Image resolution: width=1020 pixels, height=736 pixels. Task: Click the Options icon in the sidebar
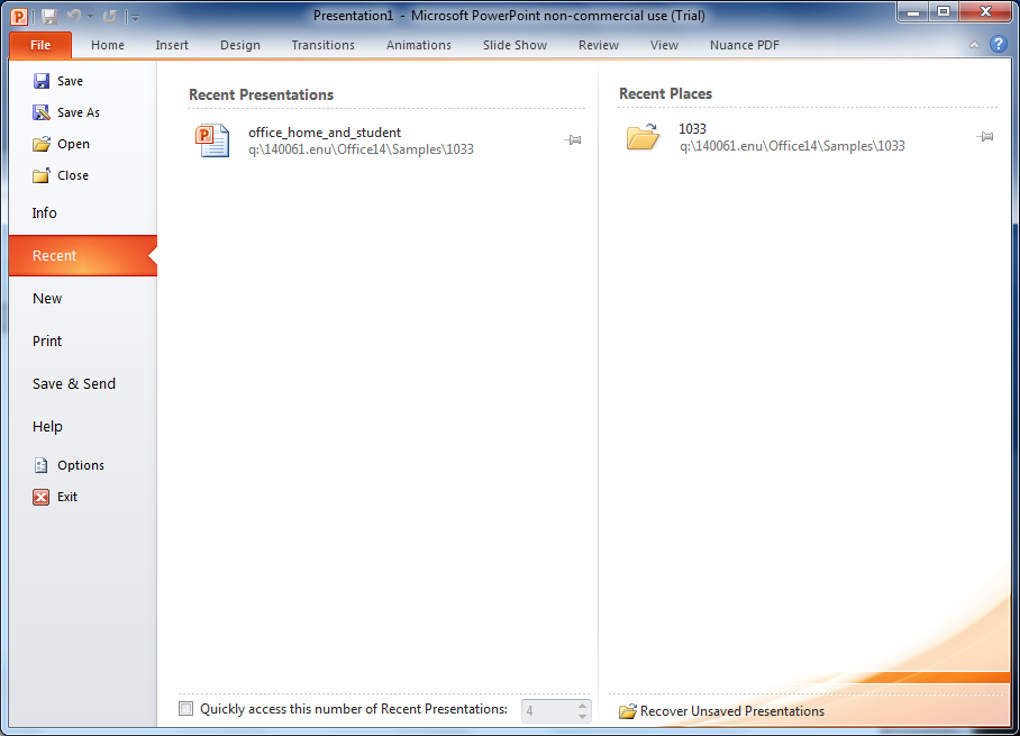(41, 465)
